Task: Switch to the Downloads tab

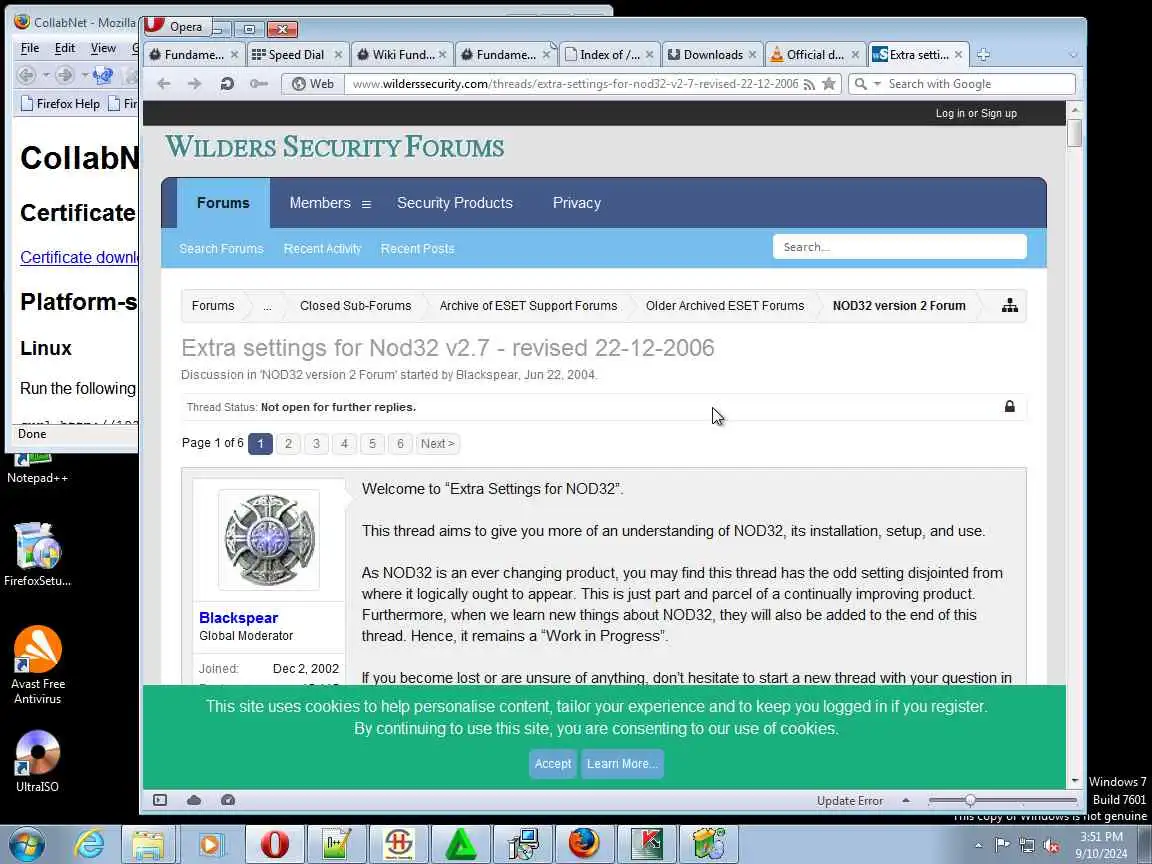Action: tap(713, 54)
